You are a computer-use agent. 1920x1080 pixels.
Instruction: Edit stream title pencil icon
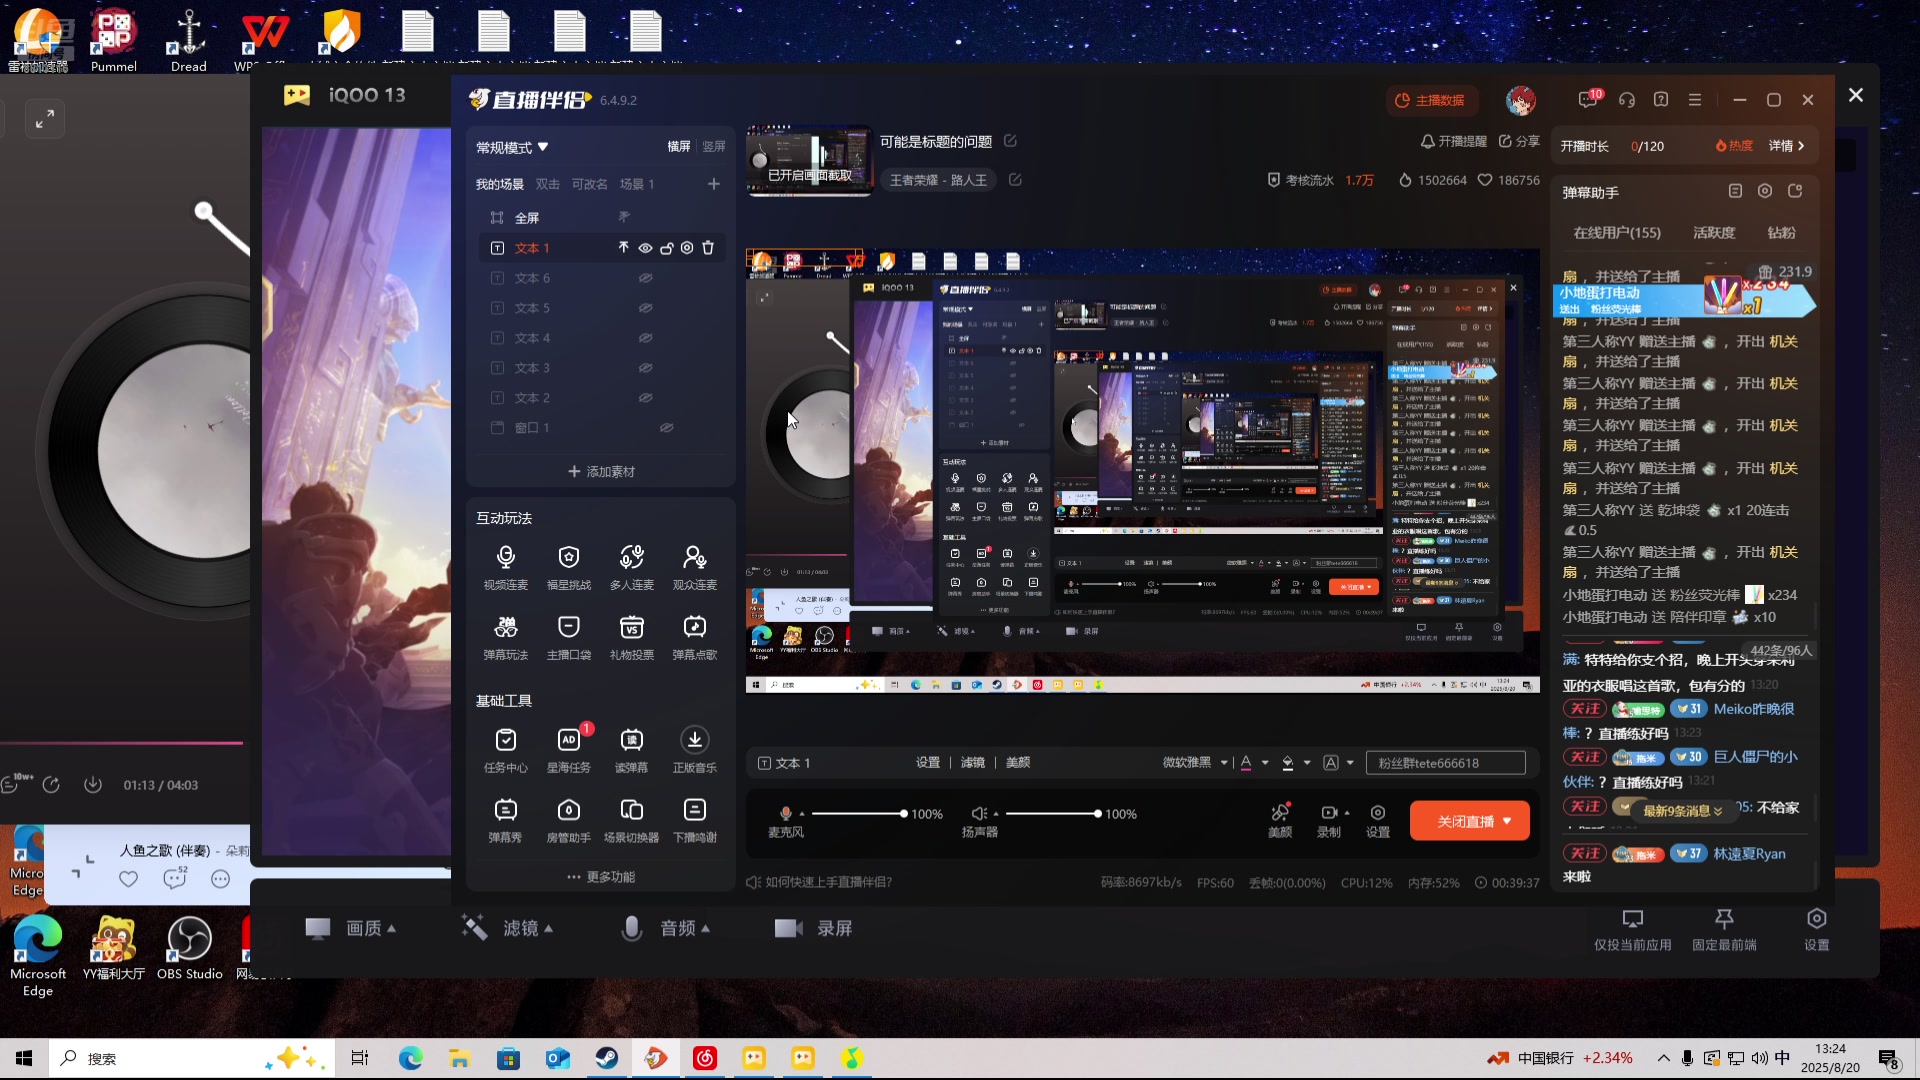pyautogui.click(x=1010, y=141)
